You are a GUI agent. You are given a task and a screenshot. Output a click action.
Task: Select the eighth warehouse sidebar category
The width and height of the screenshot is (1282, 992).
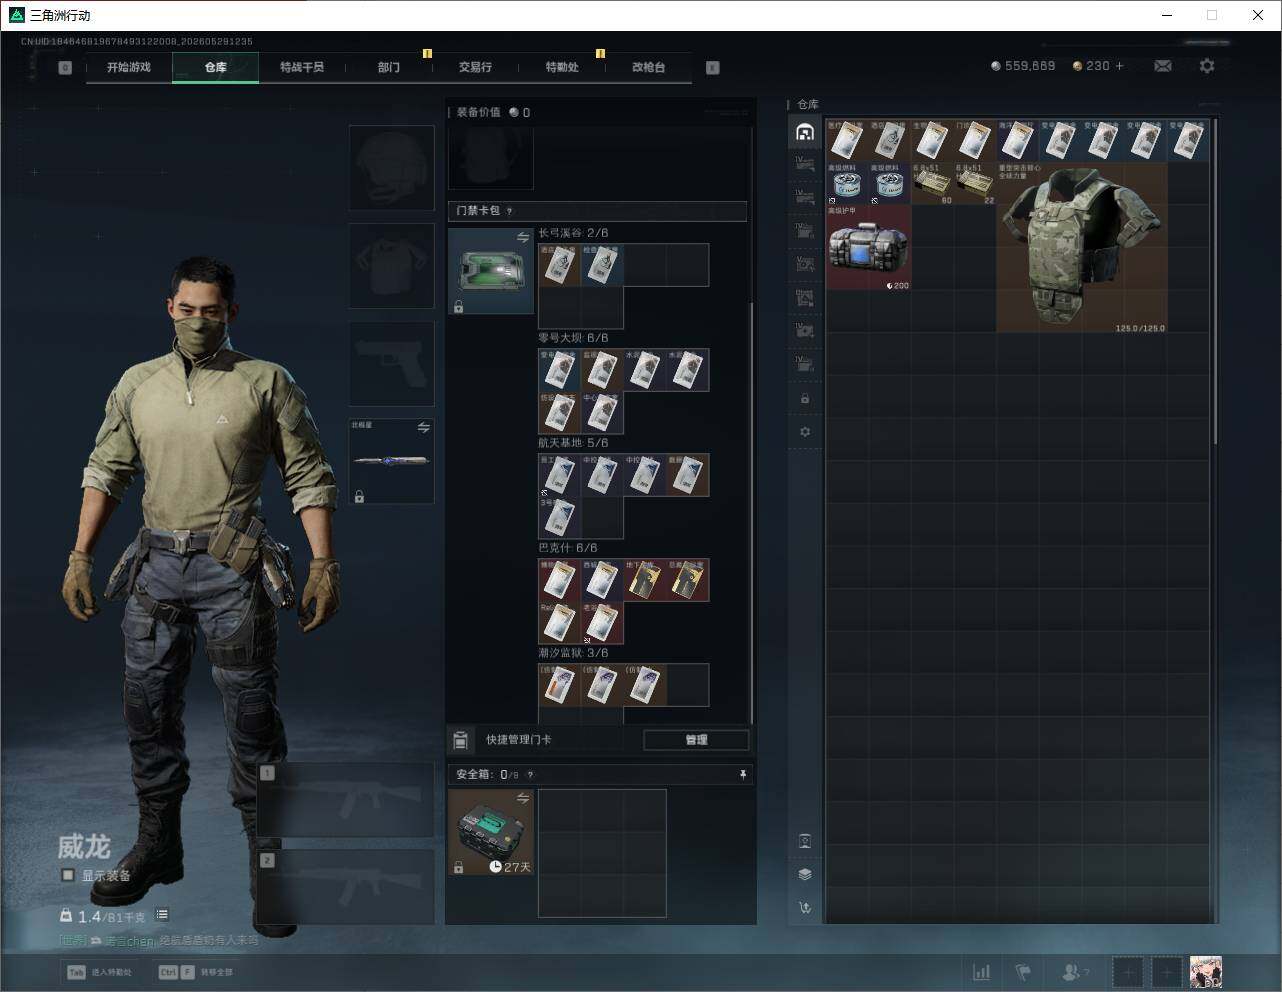point(805,363)
